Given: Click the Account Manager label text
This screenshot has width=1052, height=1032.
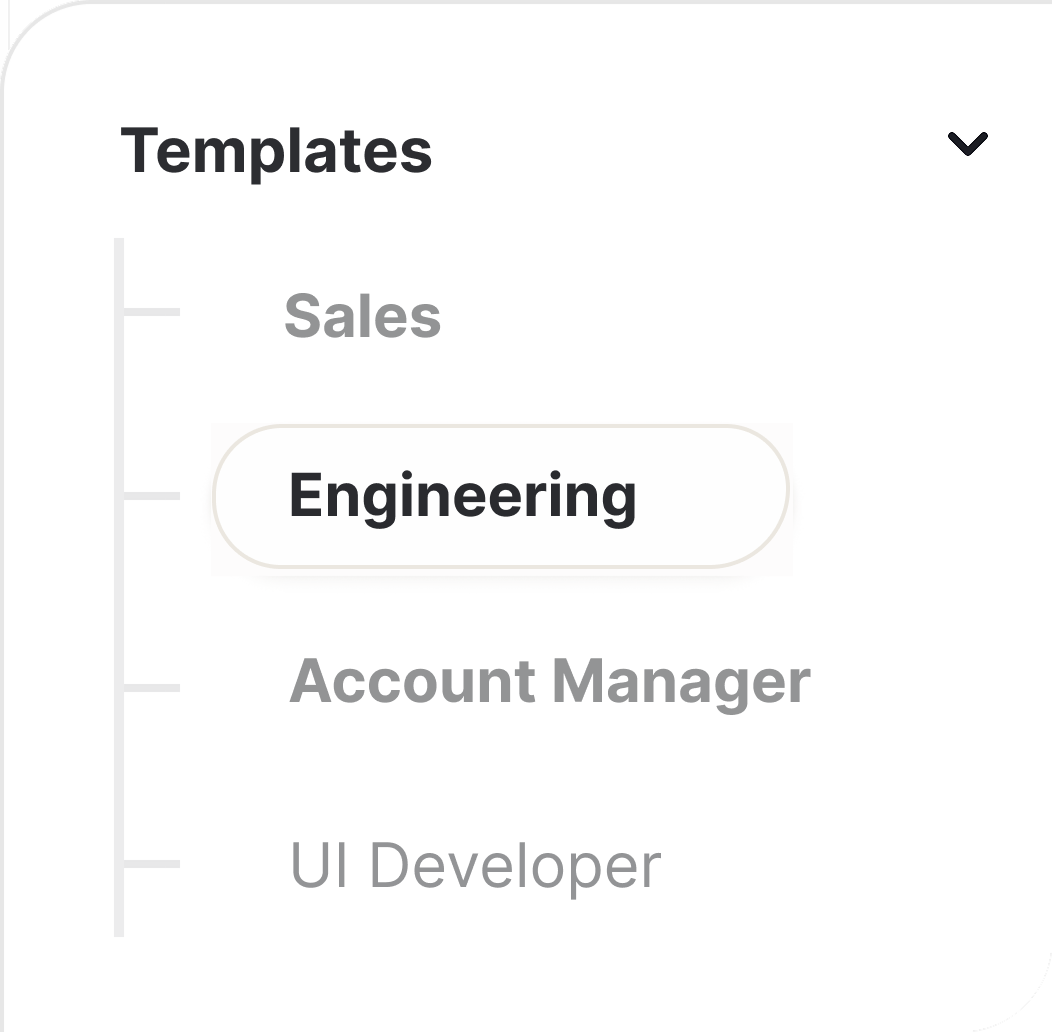Looking at the screenshot, I should [x=550, y=682].
